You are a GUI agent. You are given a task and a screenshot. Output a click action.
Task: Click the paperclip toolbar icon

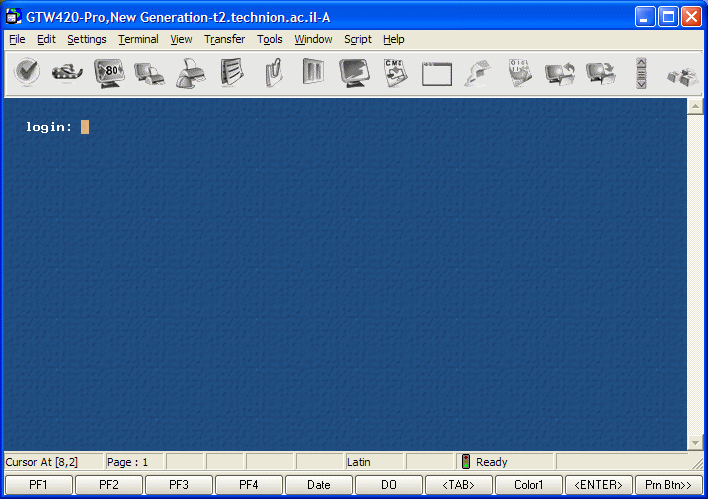[x=272, y=73]
